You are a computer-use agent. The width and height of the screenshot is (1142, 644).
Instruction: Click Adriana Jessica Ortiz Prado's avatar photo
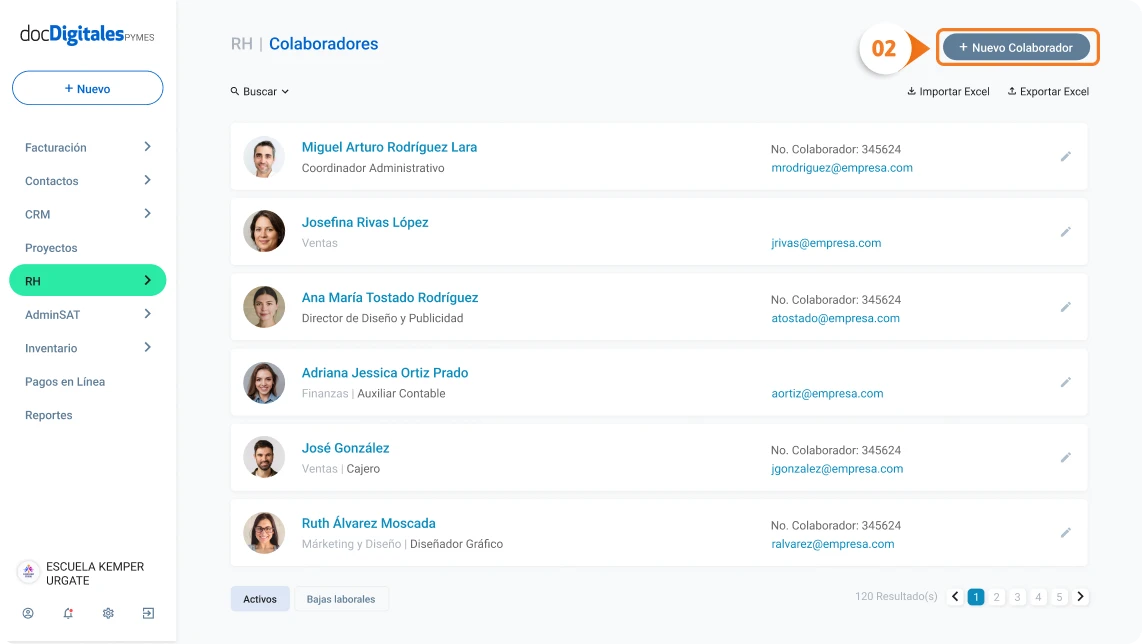coord(264,383)
